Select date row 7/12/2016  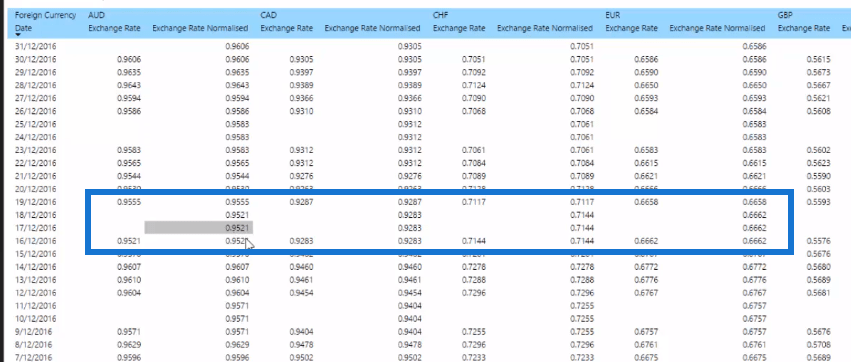[x=35, y=358]
